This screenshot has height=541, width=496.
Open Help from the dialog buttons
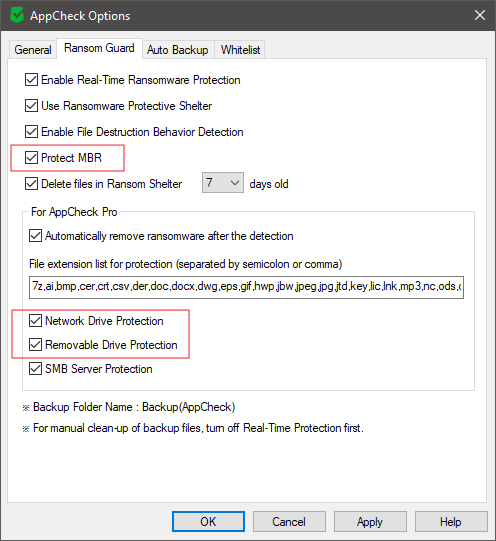(451, 521)
